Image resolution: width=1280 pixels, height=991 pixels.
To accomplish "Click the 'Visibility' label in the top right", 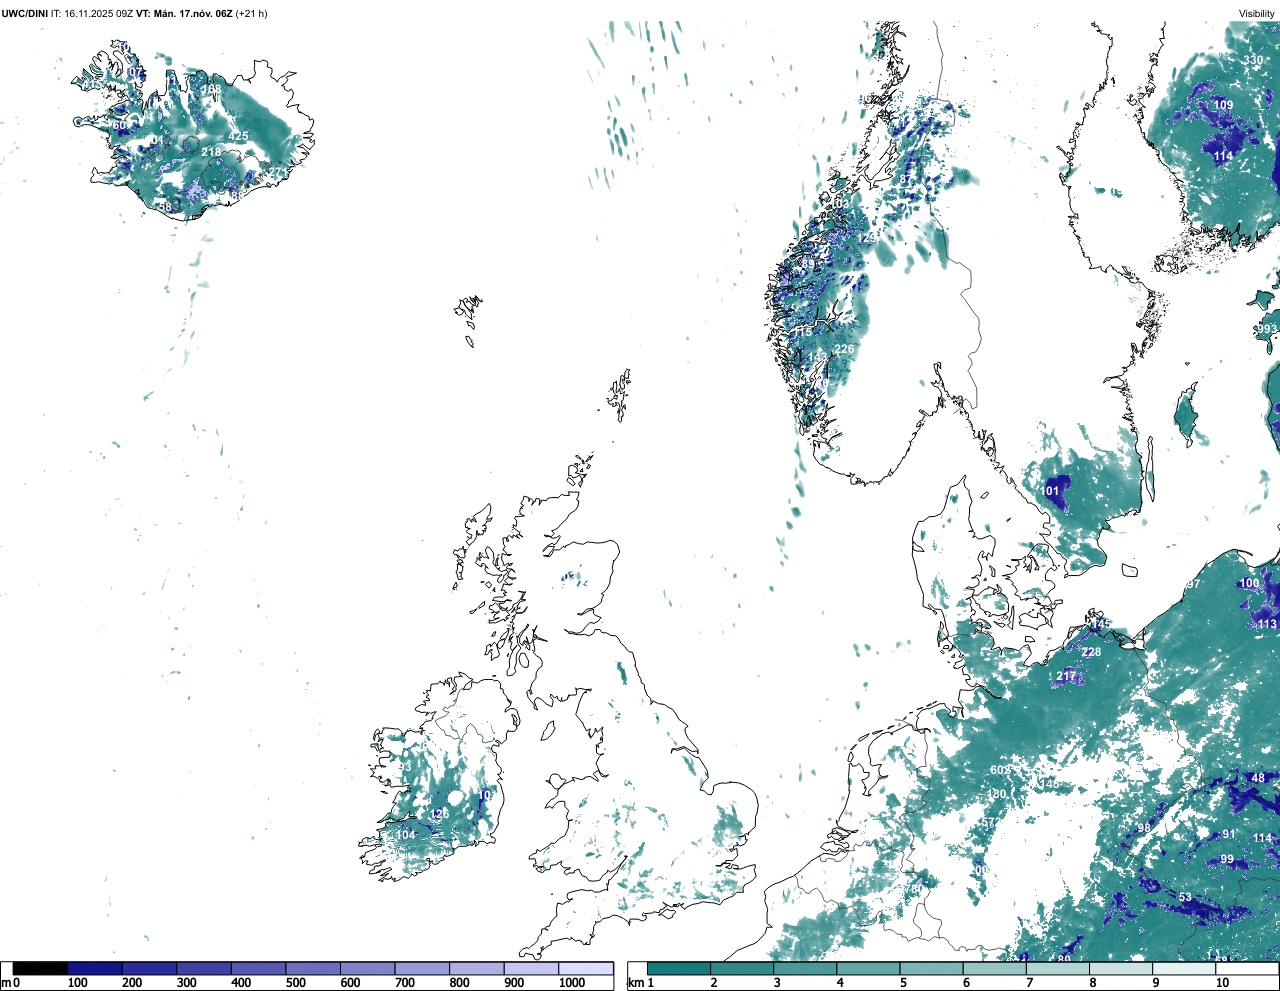I will [1257, 14].
